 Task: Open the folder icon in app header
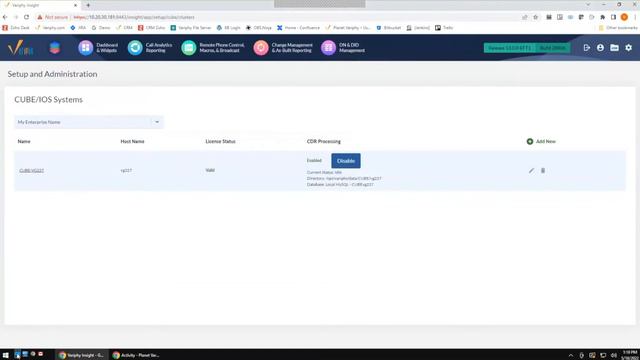pyautogui.click(x=614, y=48)
